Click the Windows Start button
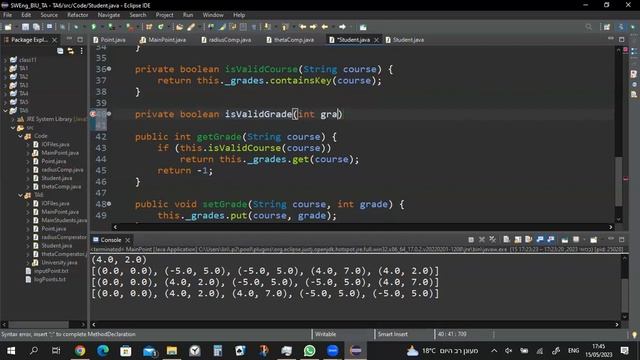Viewport: 640px width, 360px height. 11,351
